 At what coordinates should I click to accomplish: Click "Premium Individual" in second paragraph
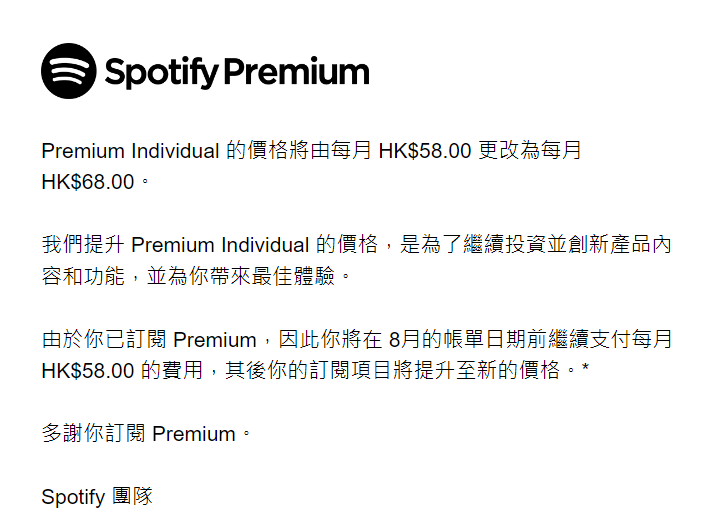coord(220,245)
